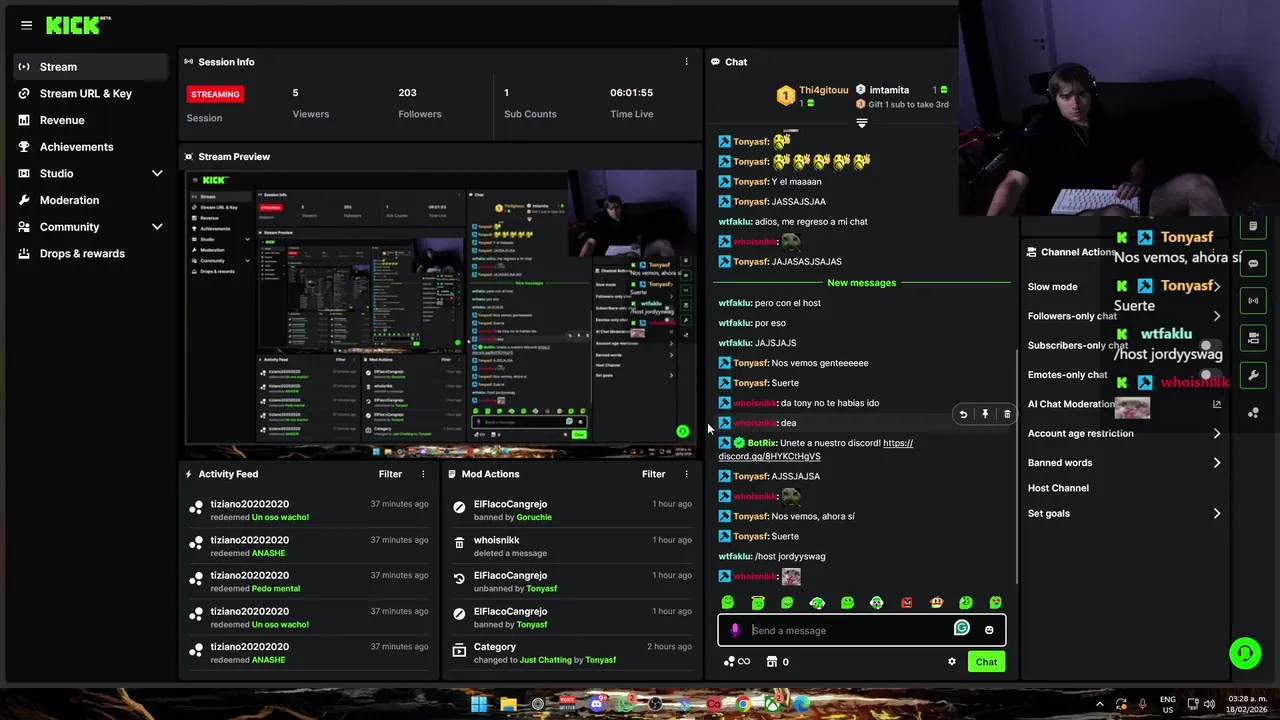Open File Explorer from taskbar
Viewport: 1280px width, 720px height.
click(508, 704)
